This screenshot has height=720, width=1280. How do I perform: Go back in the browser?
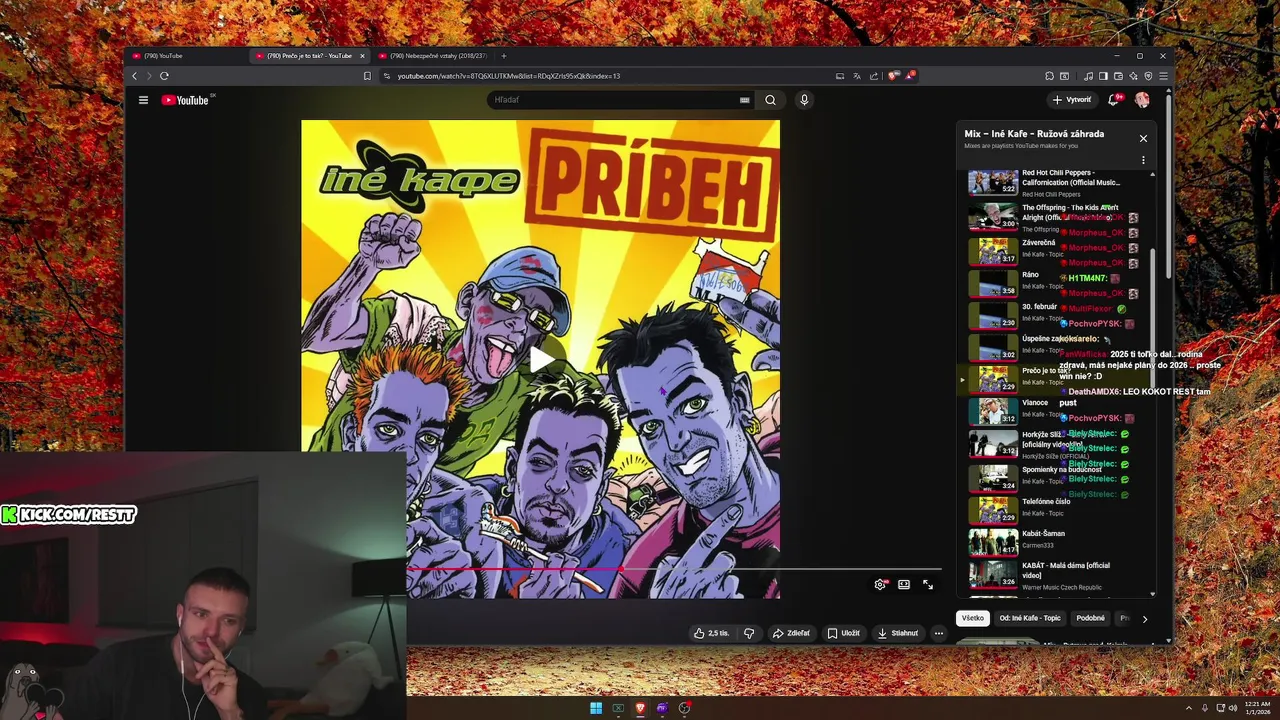coord(135,76)
